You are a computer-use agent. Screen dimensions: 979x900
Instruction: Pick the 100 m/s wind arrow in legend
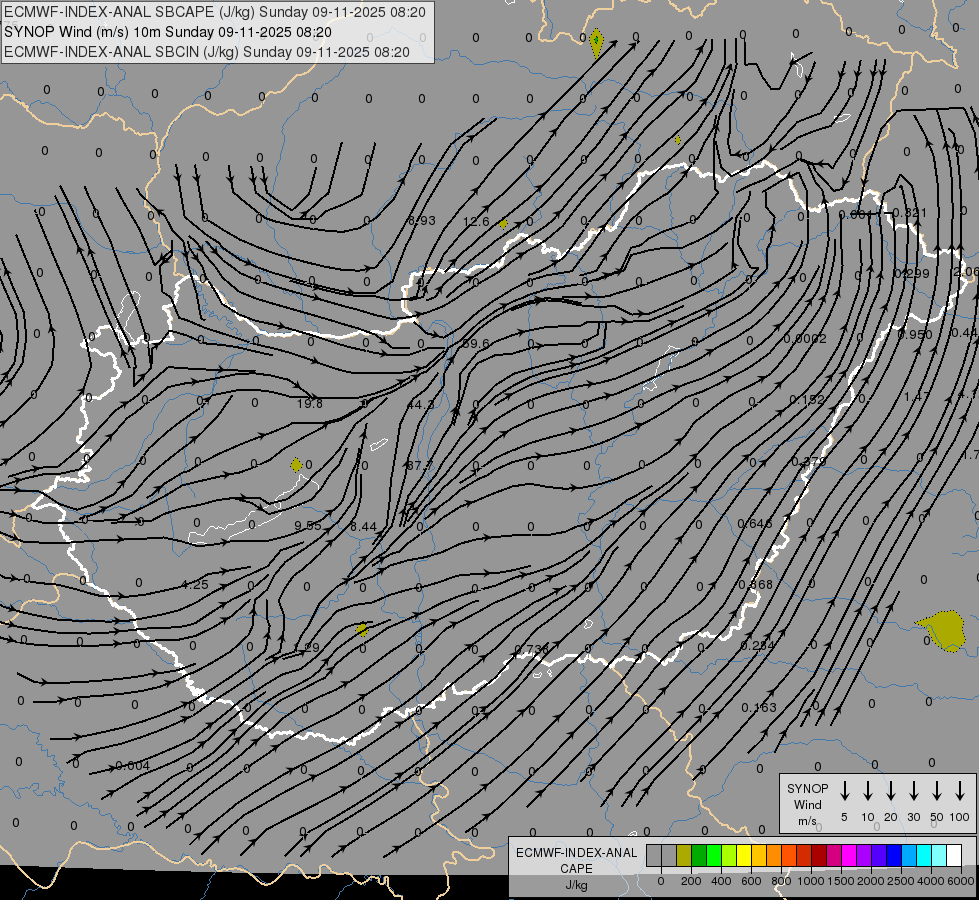960,791
